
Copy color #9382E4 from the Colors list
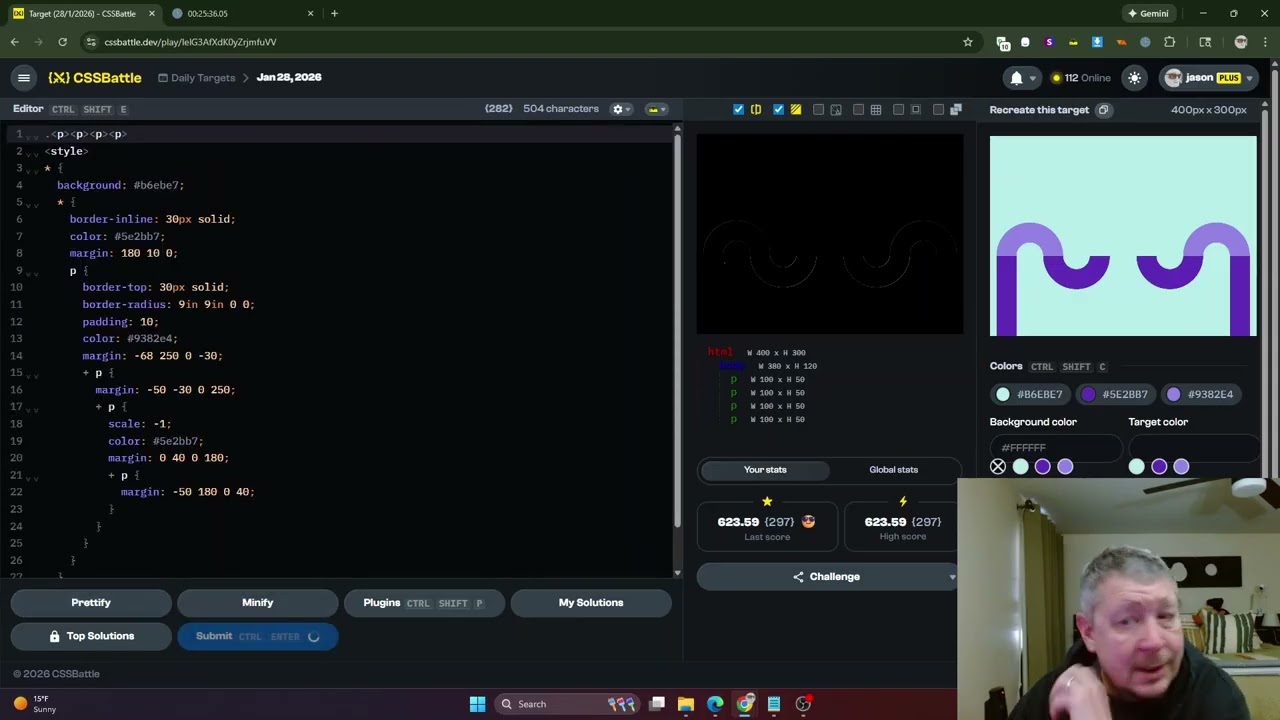tap(1201, 394)
